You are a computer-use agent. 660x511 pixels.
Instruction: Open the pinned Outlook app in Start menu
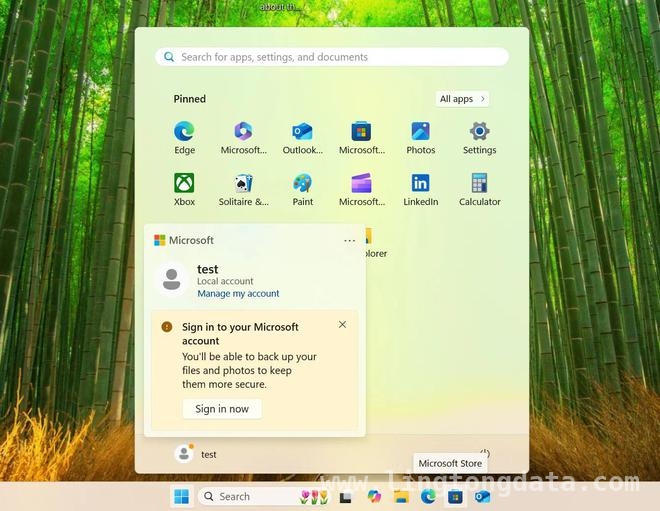[303, 138]
